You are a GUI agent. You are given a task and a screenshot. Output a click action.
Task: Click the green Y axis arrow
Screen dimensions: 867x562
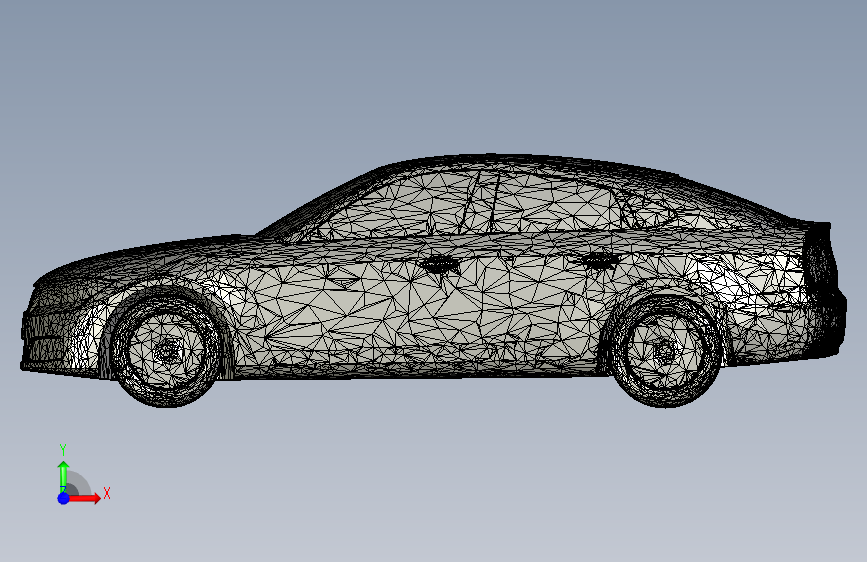pos(63,476)
